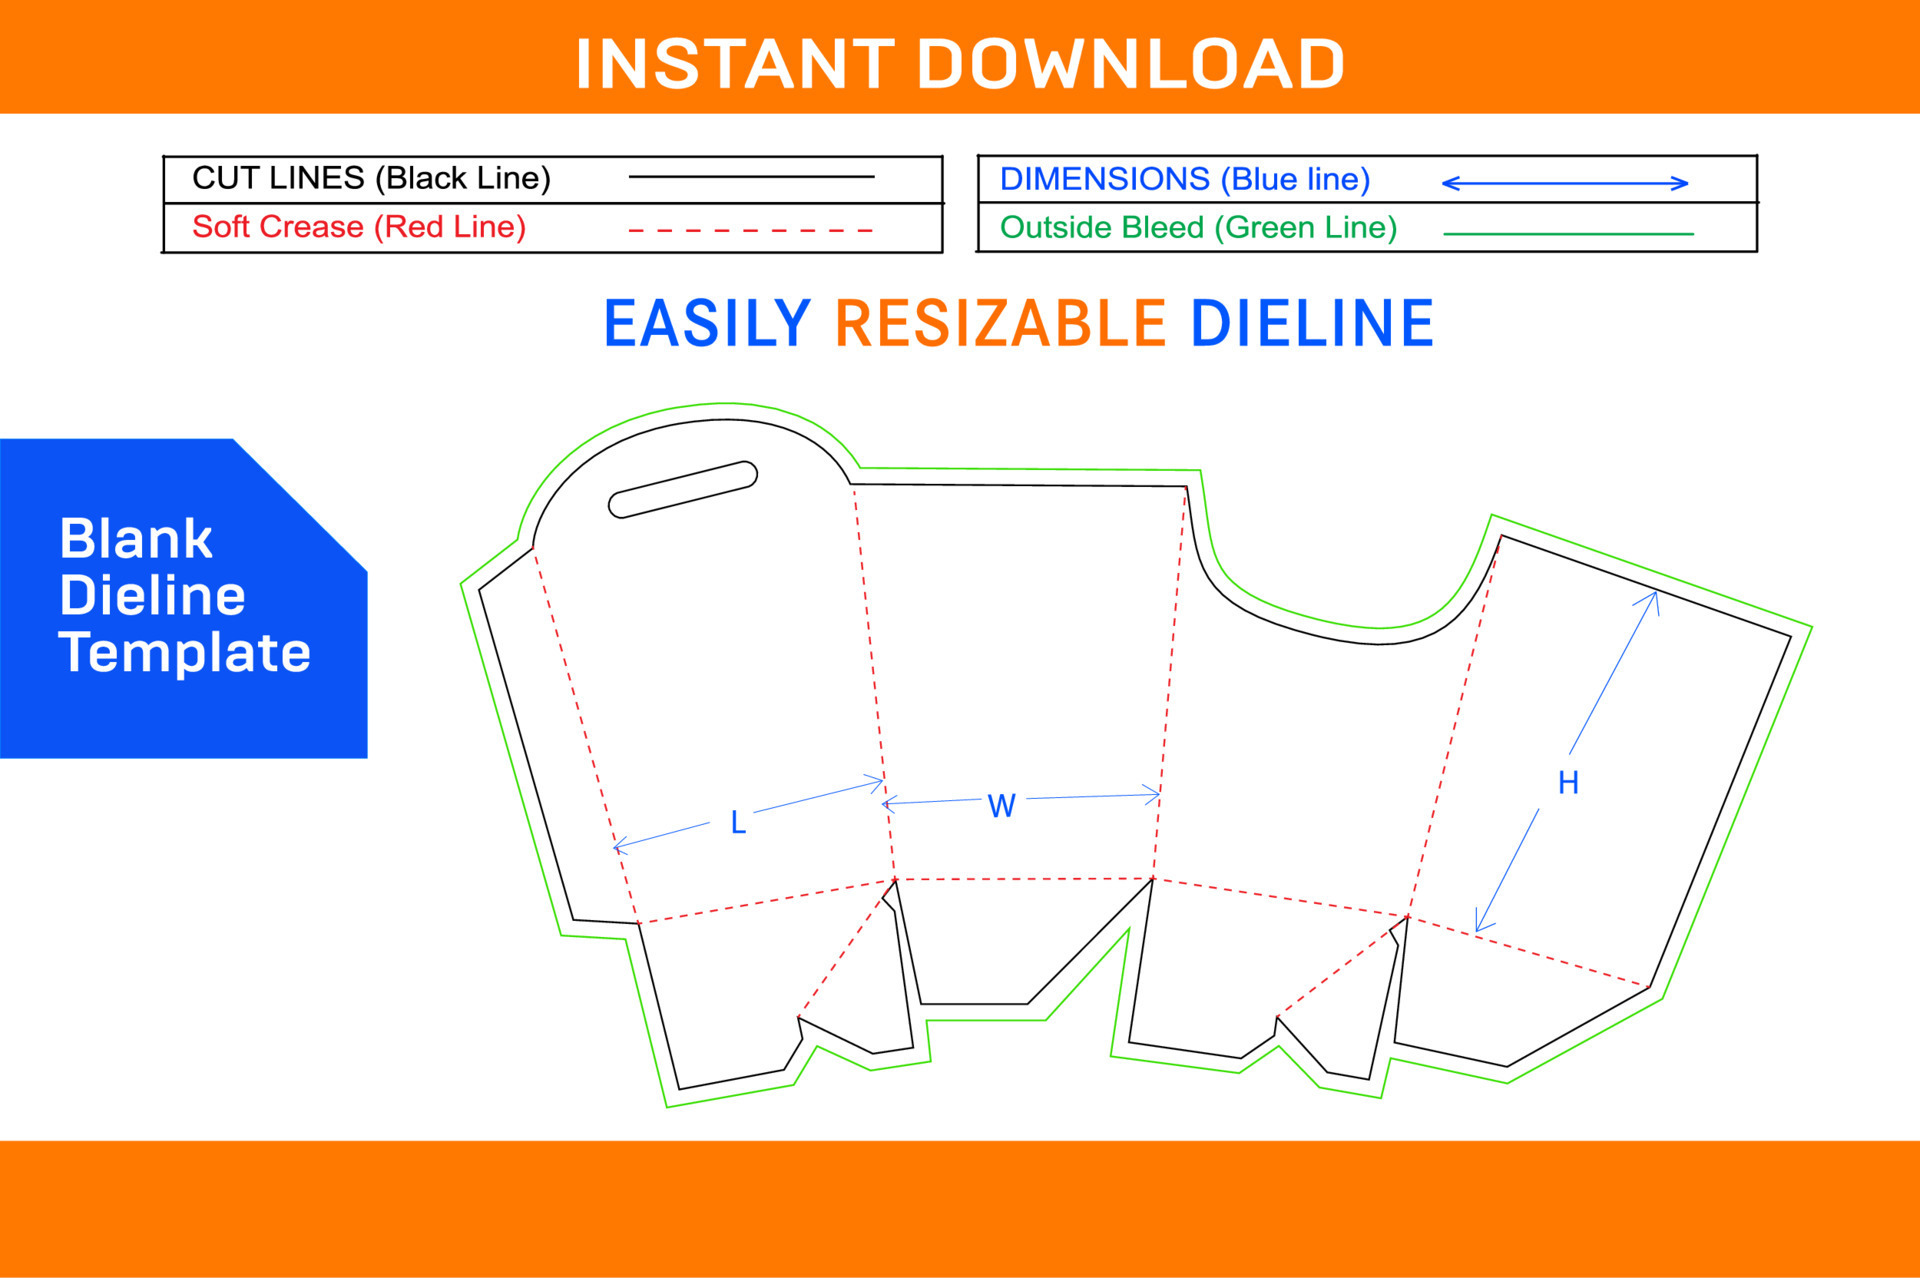Screen dimensions: 1920x1278
Task: Select the 'DIMENSIONS (Blue line)' legend label
Action: [1185, 179]
